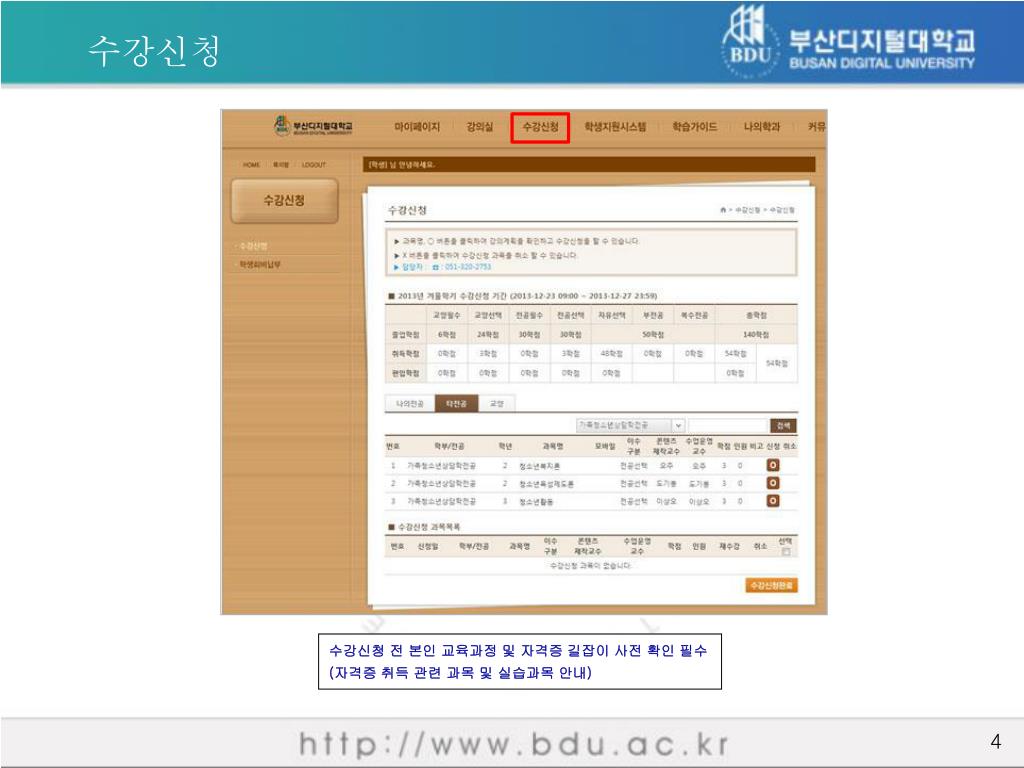1024x768 pixels.
Task: Click the 140학점 total credits cell
Action: 756,334
